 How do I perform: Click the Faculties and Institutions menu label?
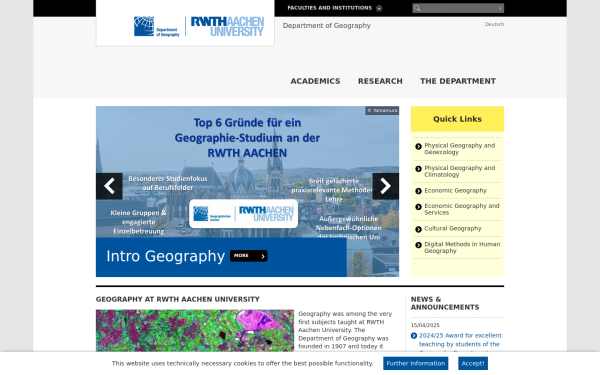click(x=329, y=8)
